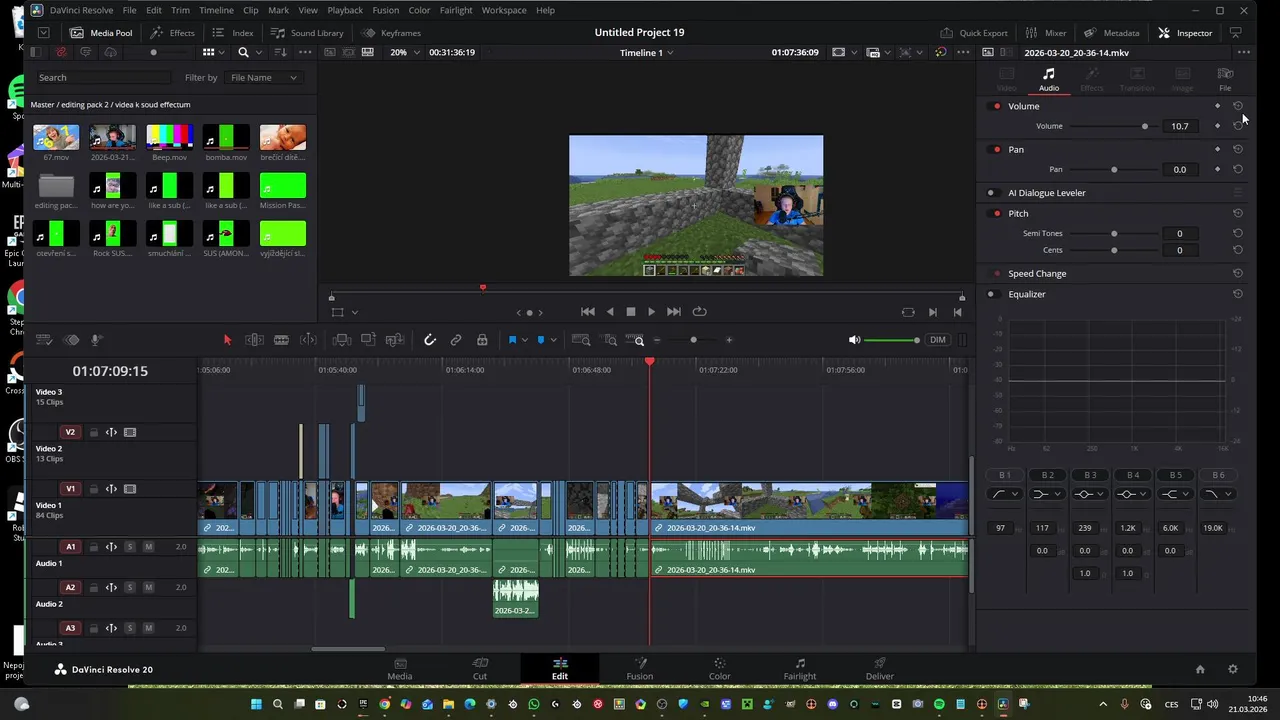This screenshot has width=1280, height=720.
Task: Expand the flag color dropdown arrow
Action: click(524, 340)
